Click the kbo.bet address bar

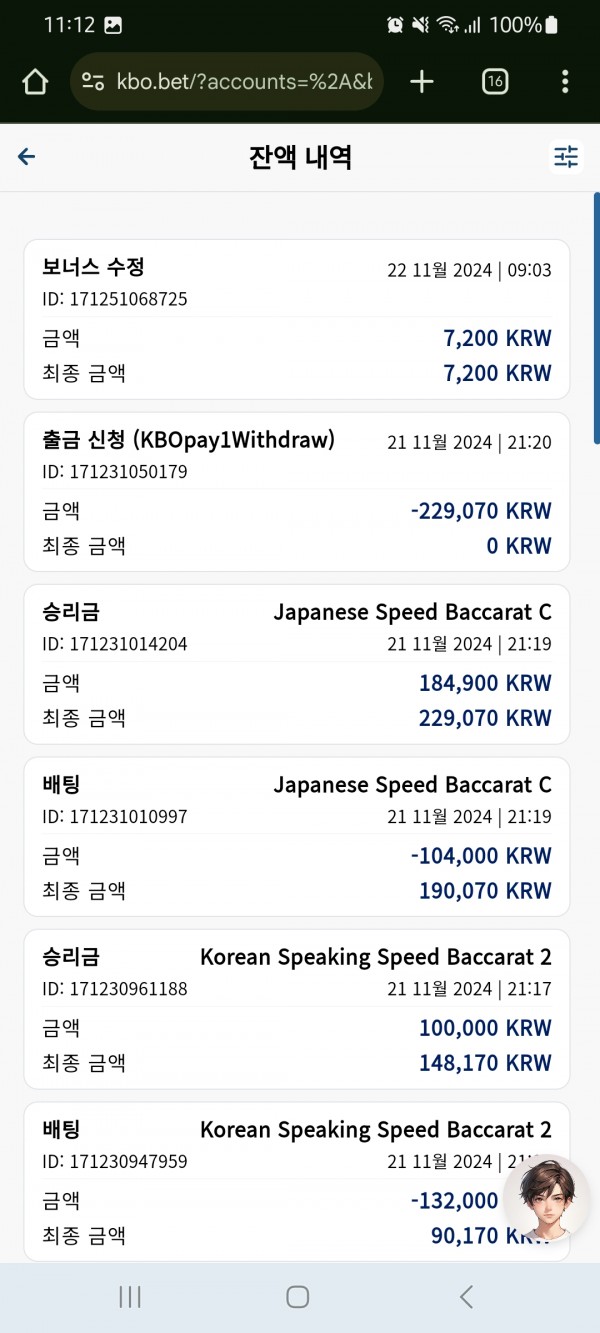227,81
